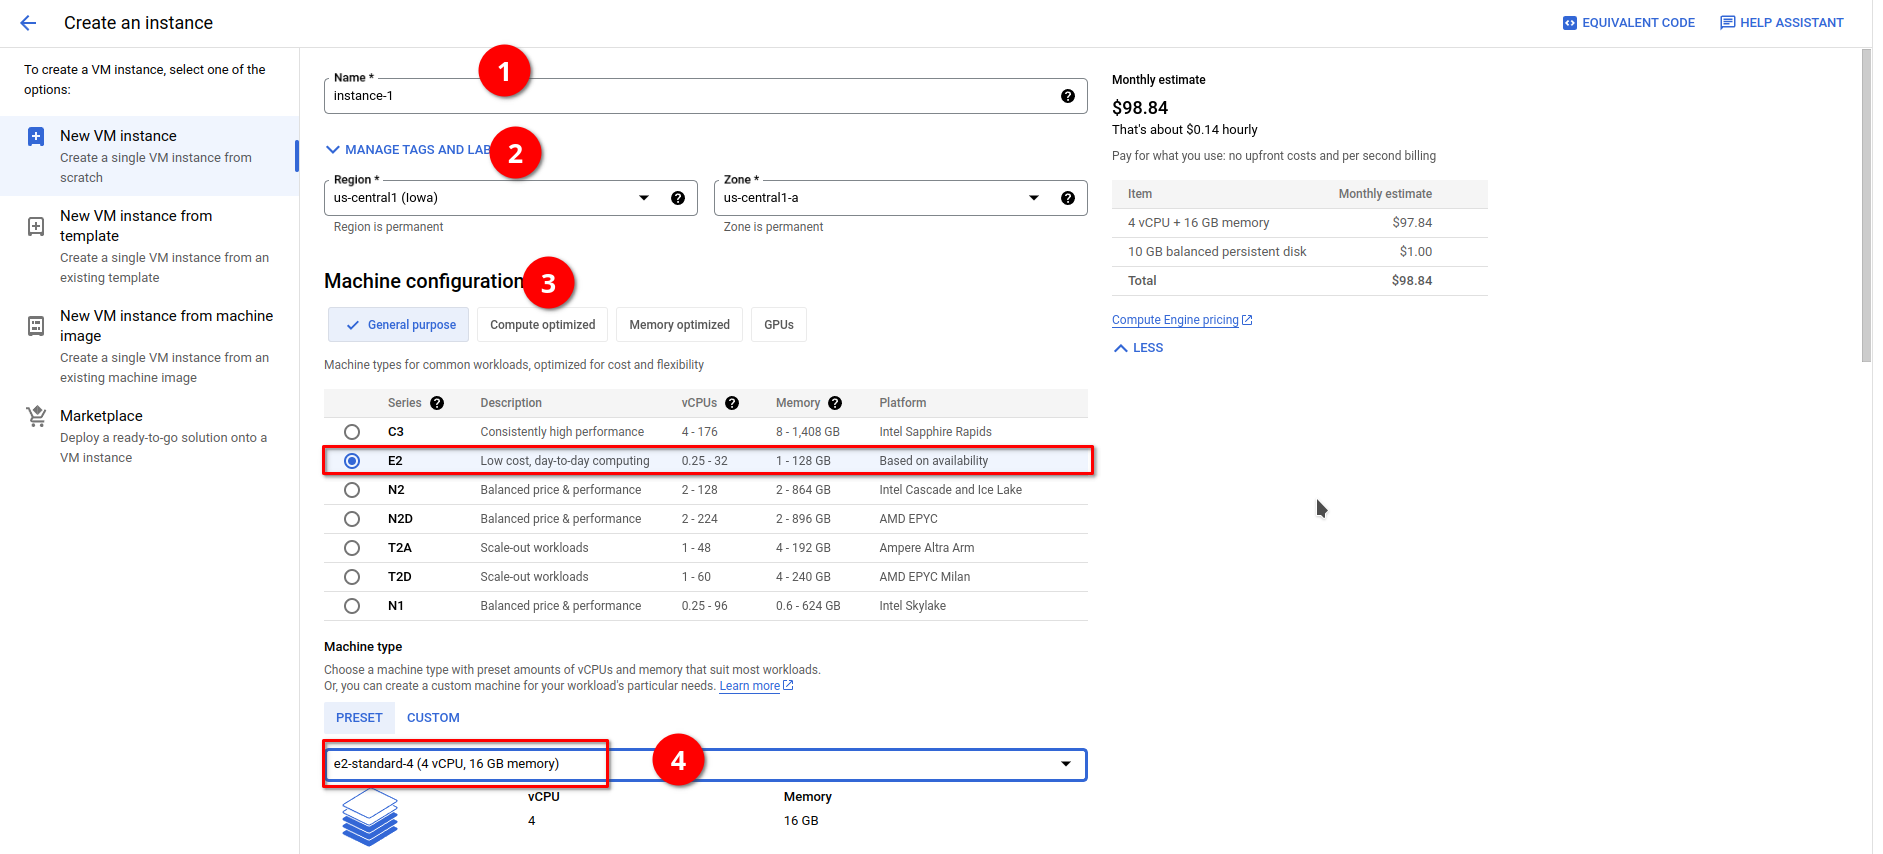1883x854 pixels.
Task: Click the Memory column help icon
Action: (835, 403)
